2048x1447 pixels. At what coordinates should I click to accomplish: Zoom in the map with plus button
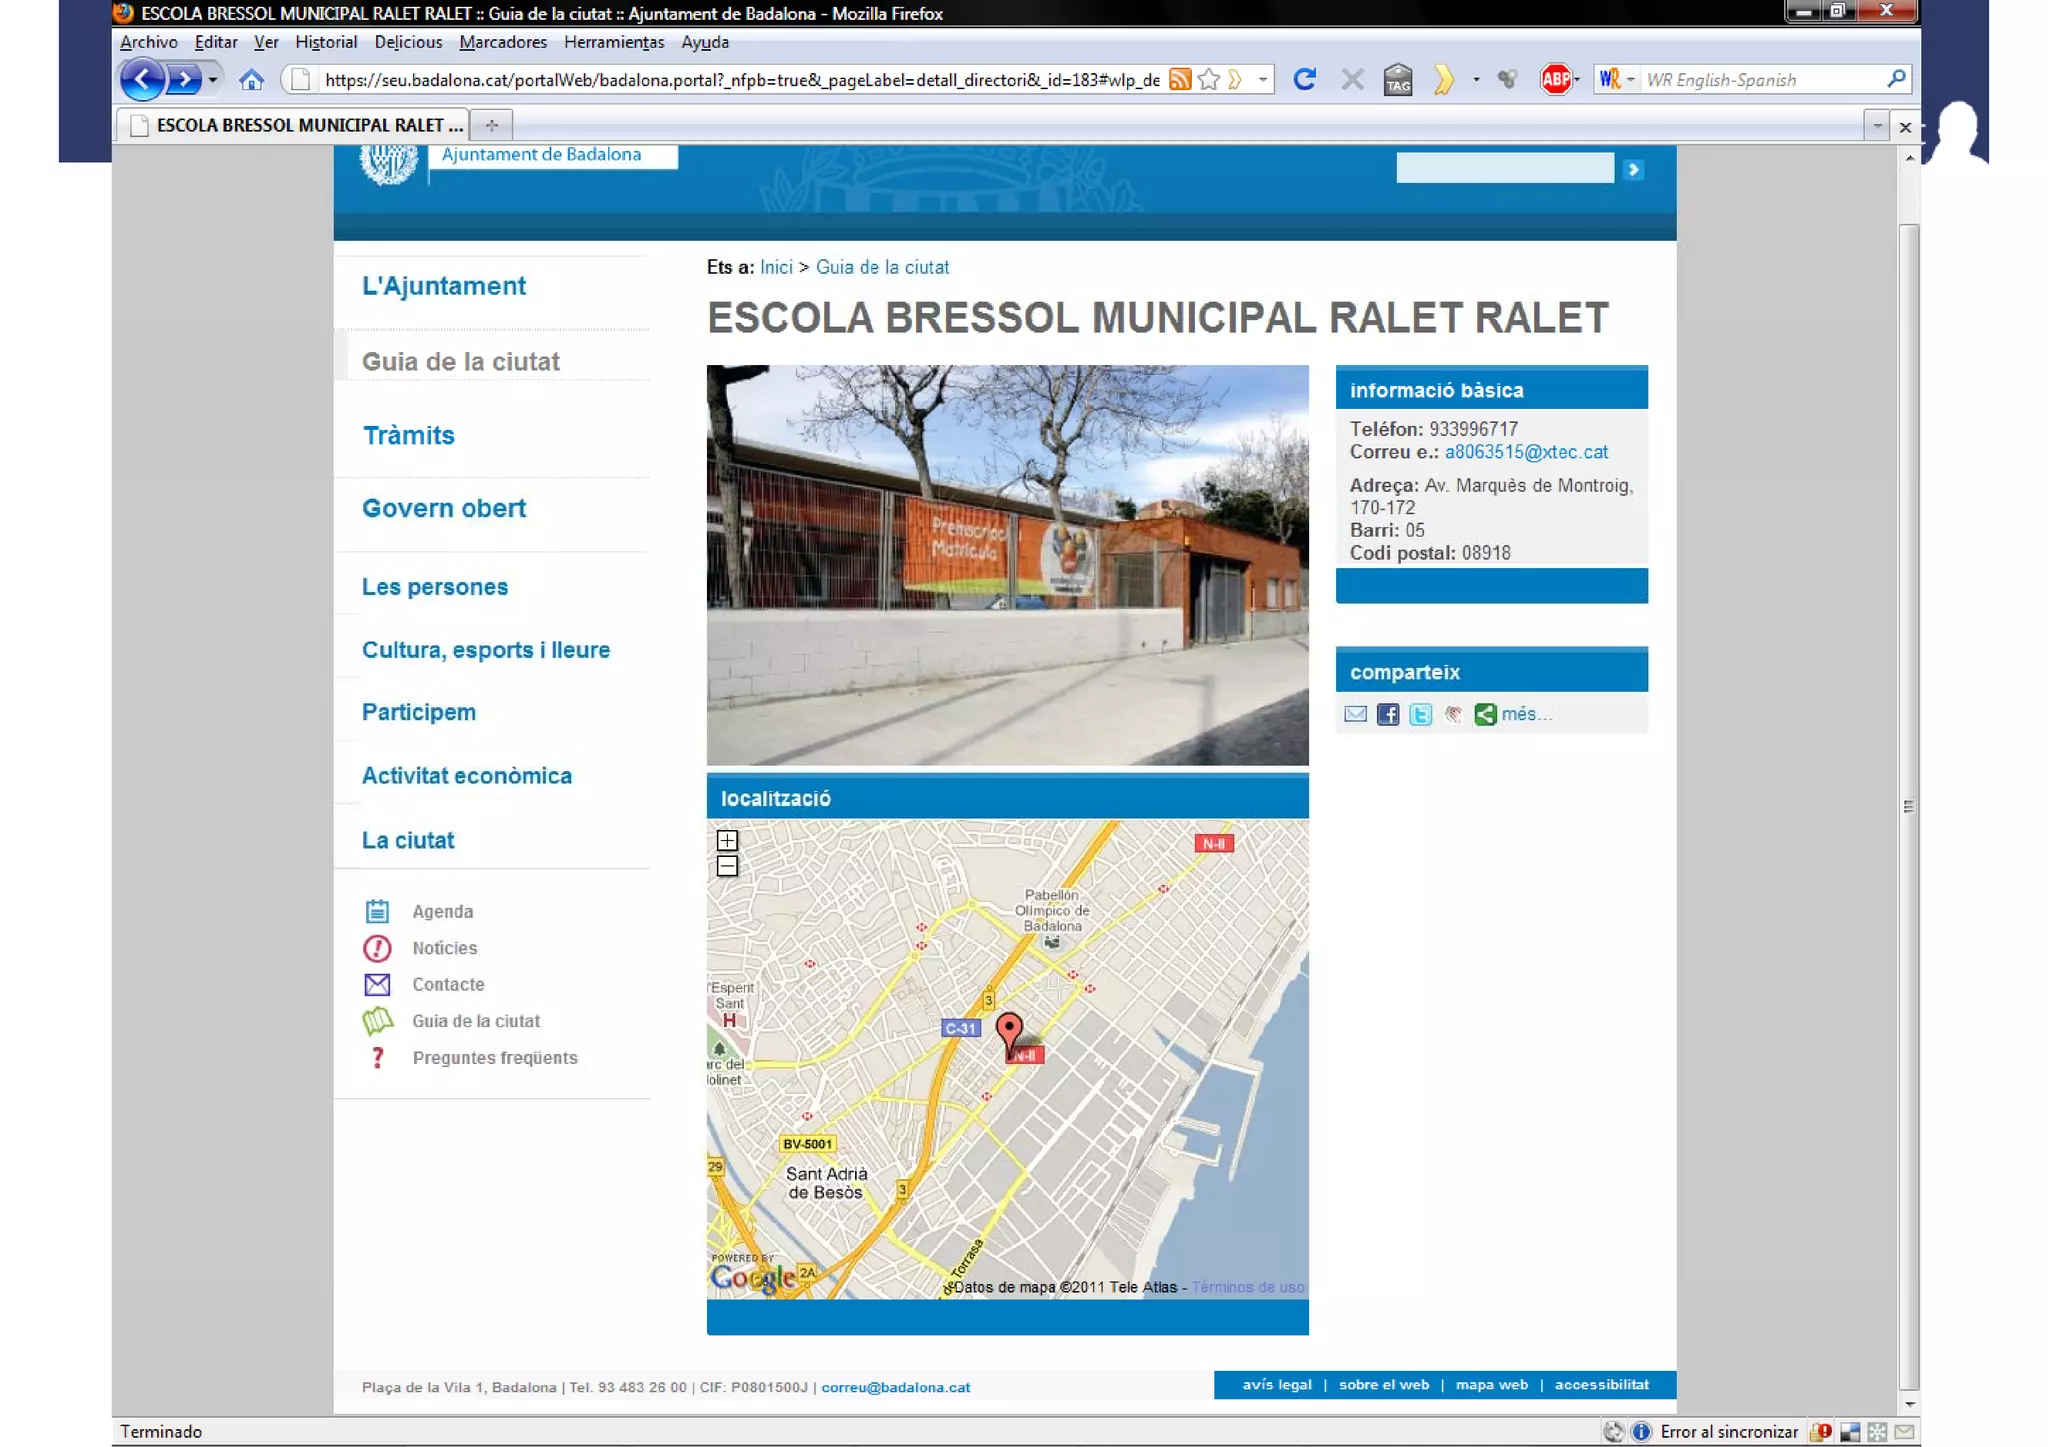pyautogui.click(x=727, y=840)
